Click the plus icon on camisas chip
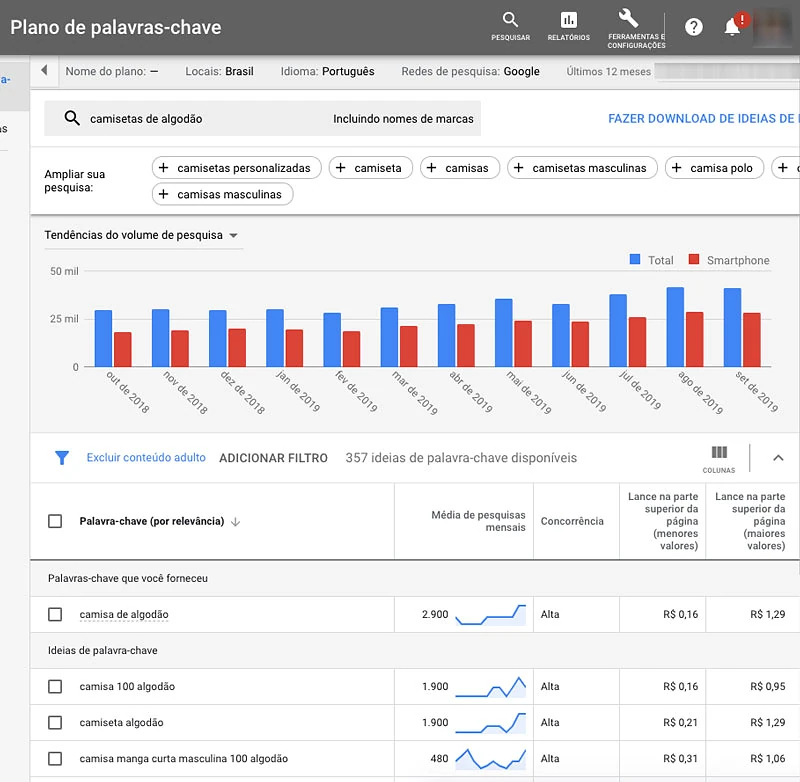The width and height of the screenshot is (800, 782). [x=432, y=168]
